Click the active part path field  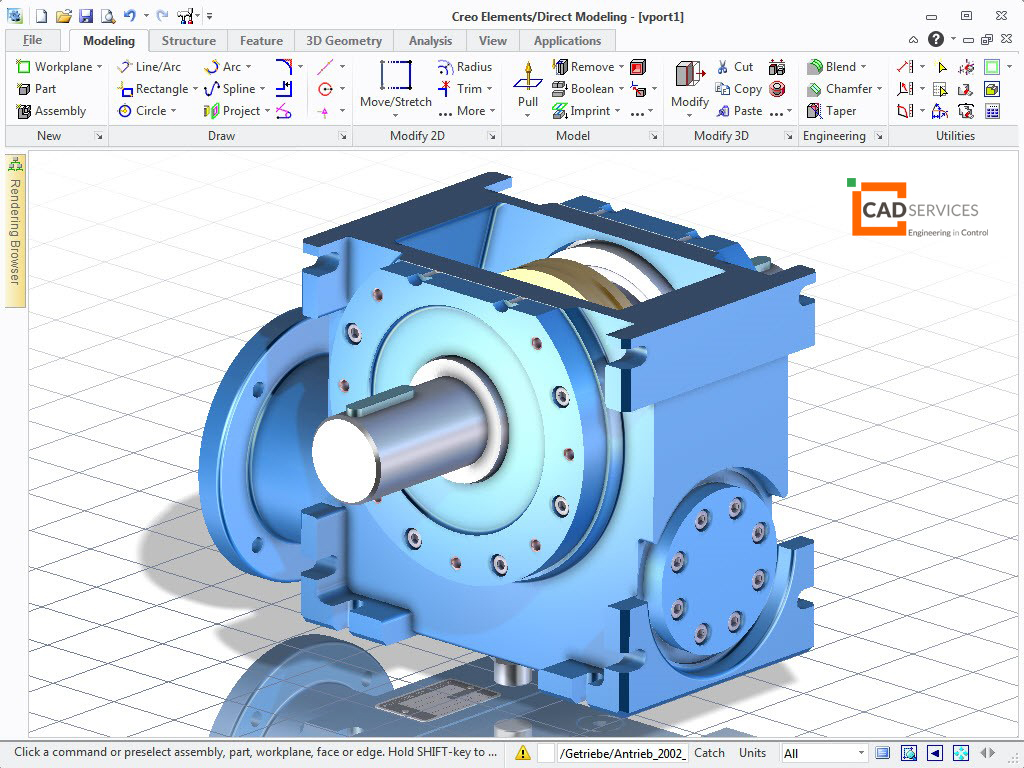click(624, 753)
